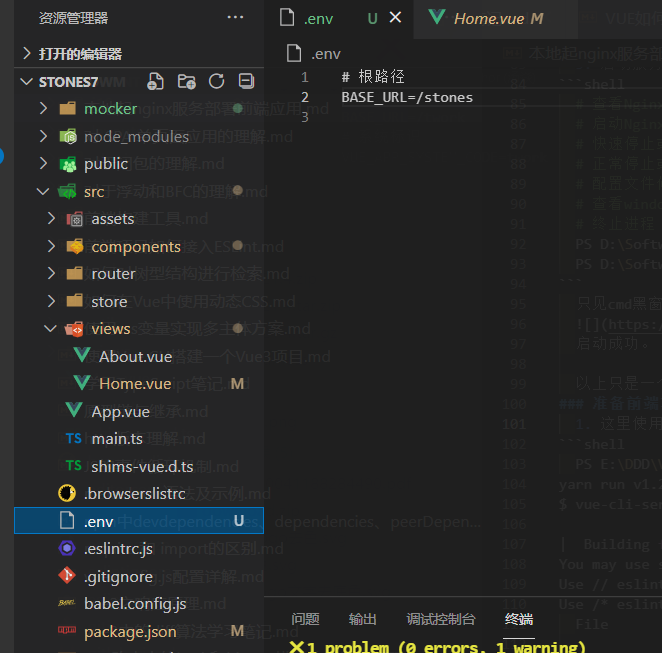
Task: Collapse all folders in explorer
Action: (x=246, y=81)
